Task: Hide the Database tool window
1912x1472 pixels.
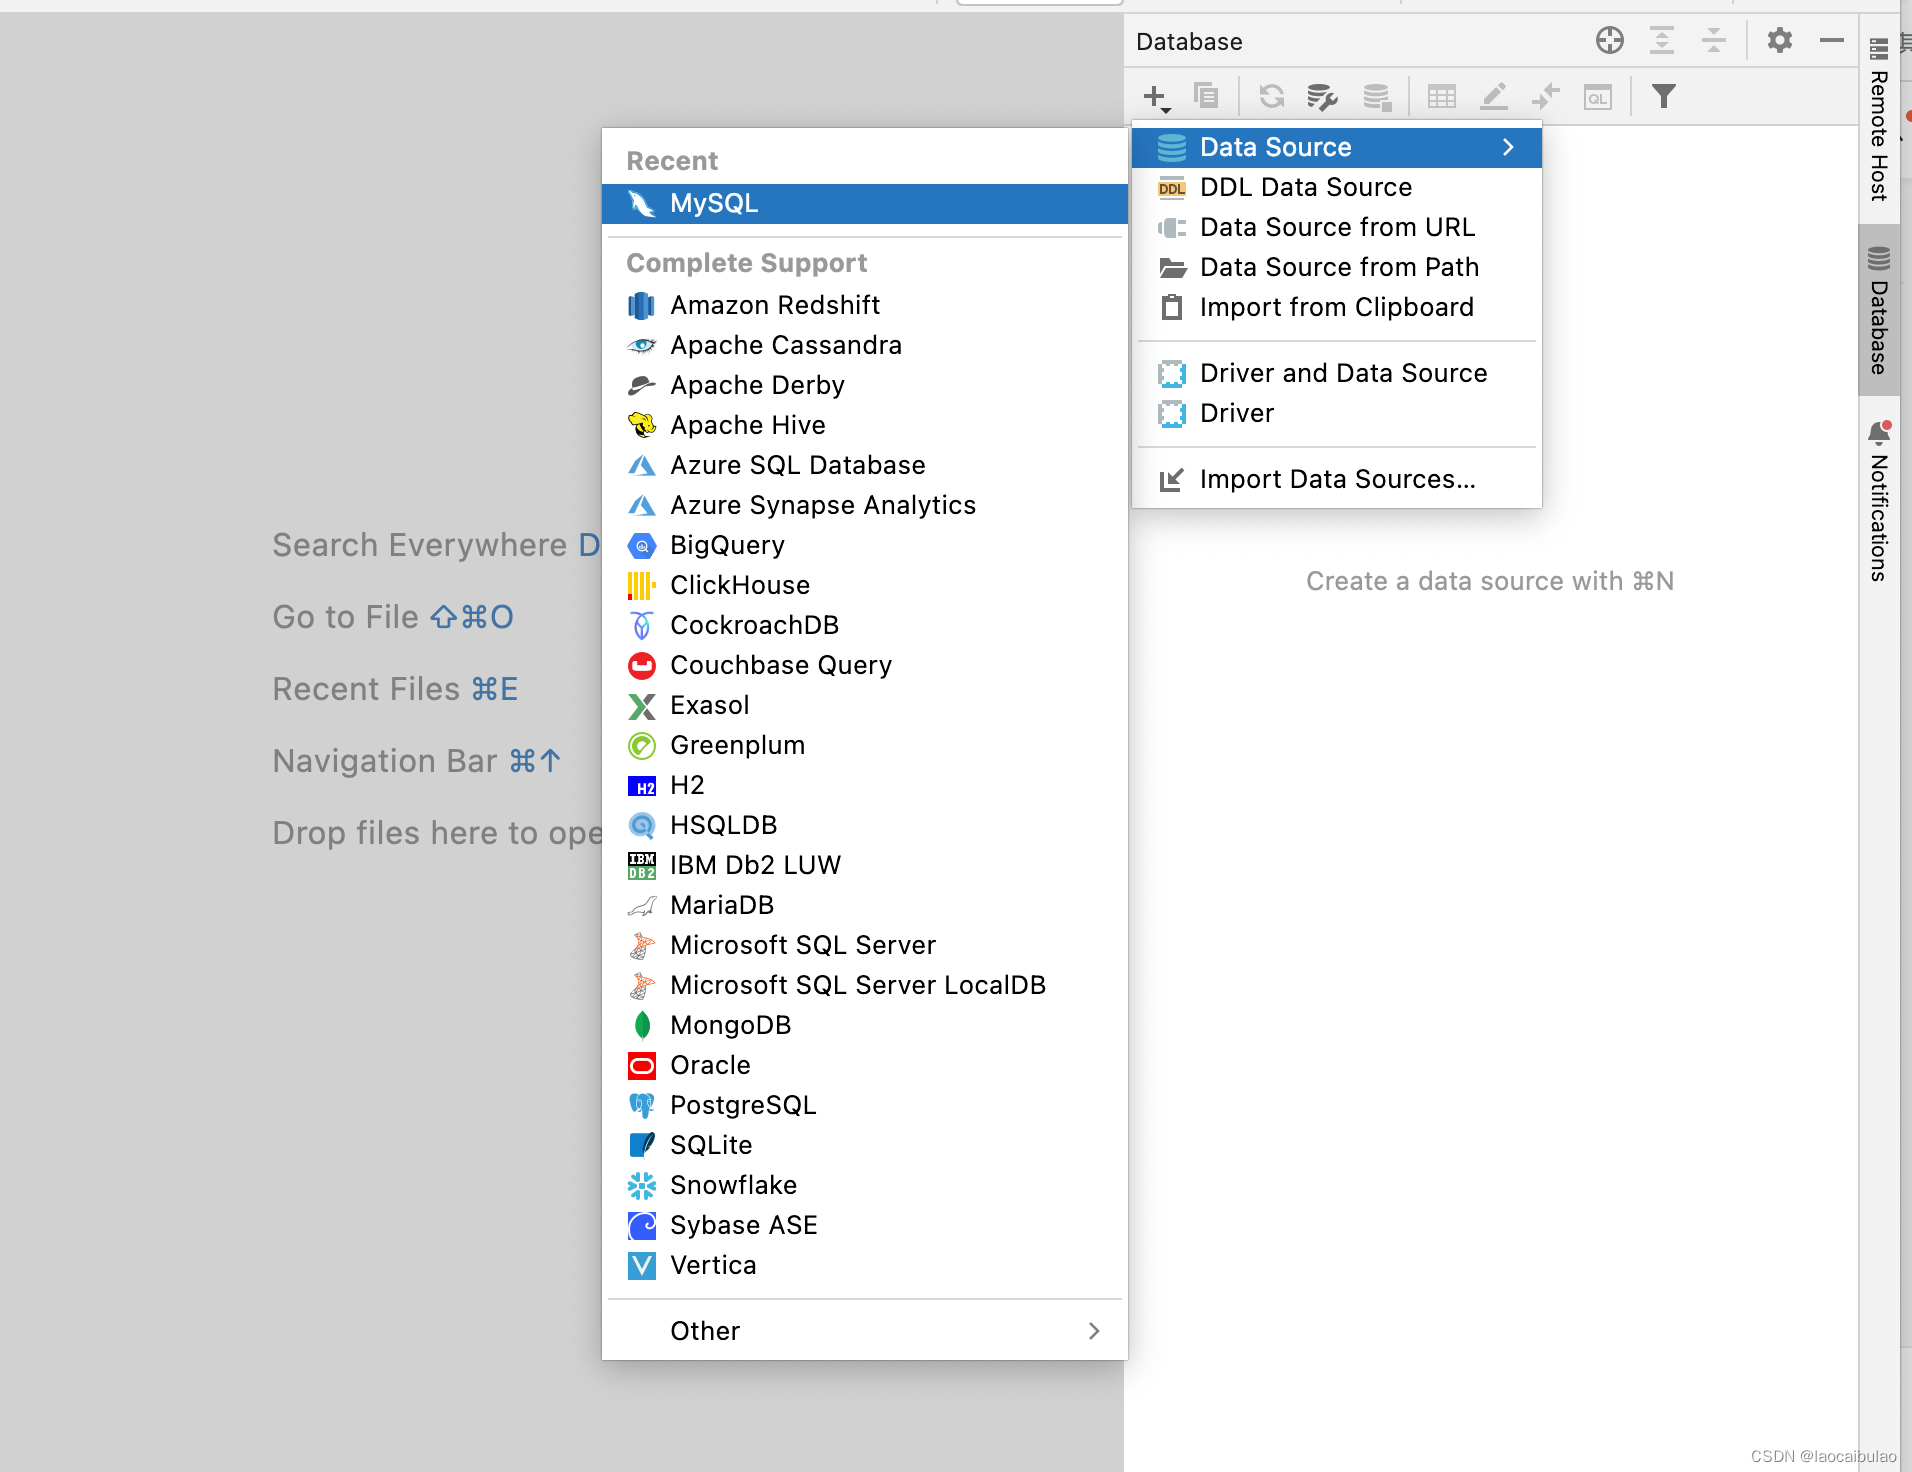Action: (1833, 41)
